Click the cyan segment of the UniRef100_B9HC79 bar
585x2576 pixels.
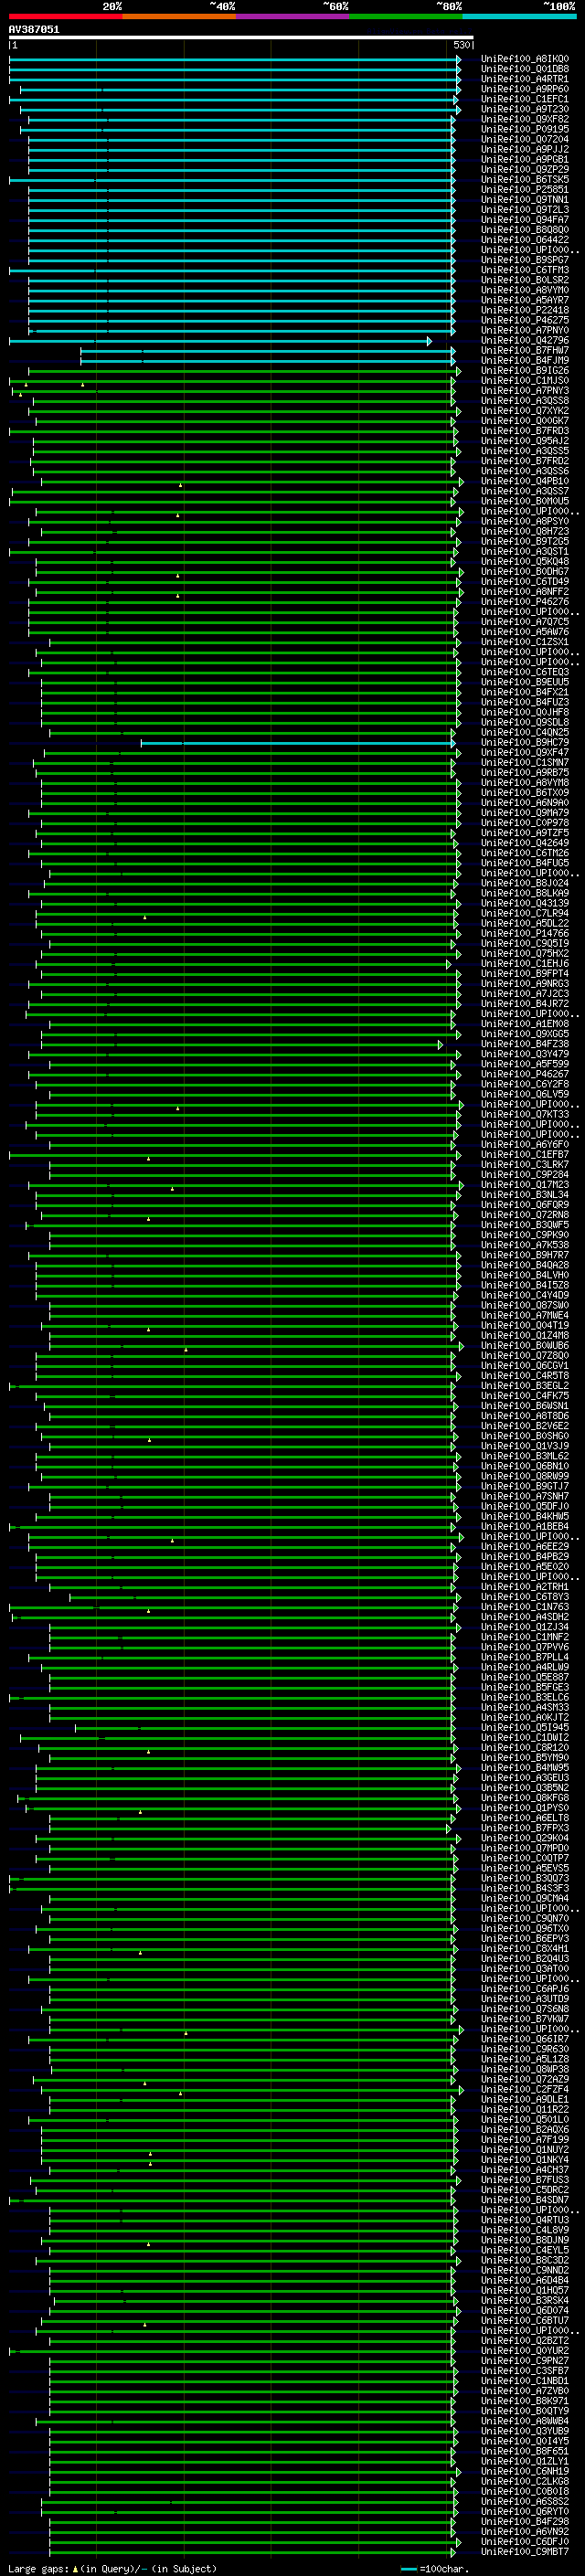tap(297, 743)
